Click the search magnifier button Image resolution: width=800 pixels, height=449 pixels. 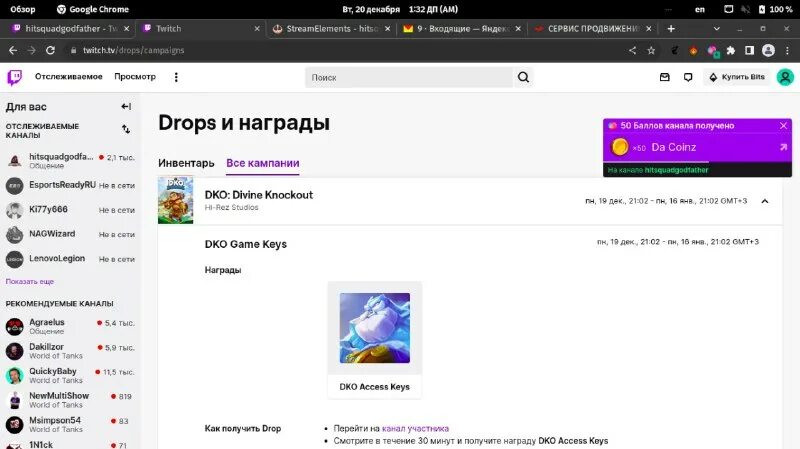pos(523,77)
